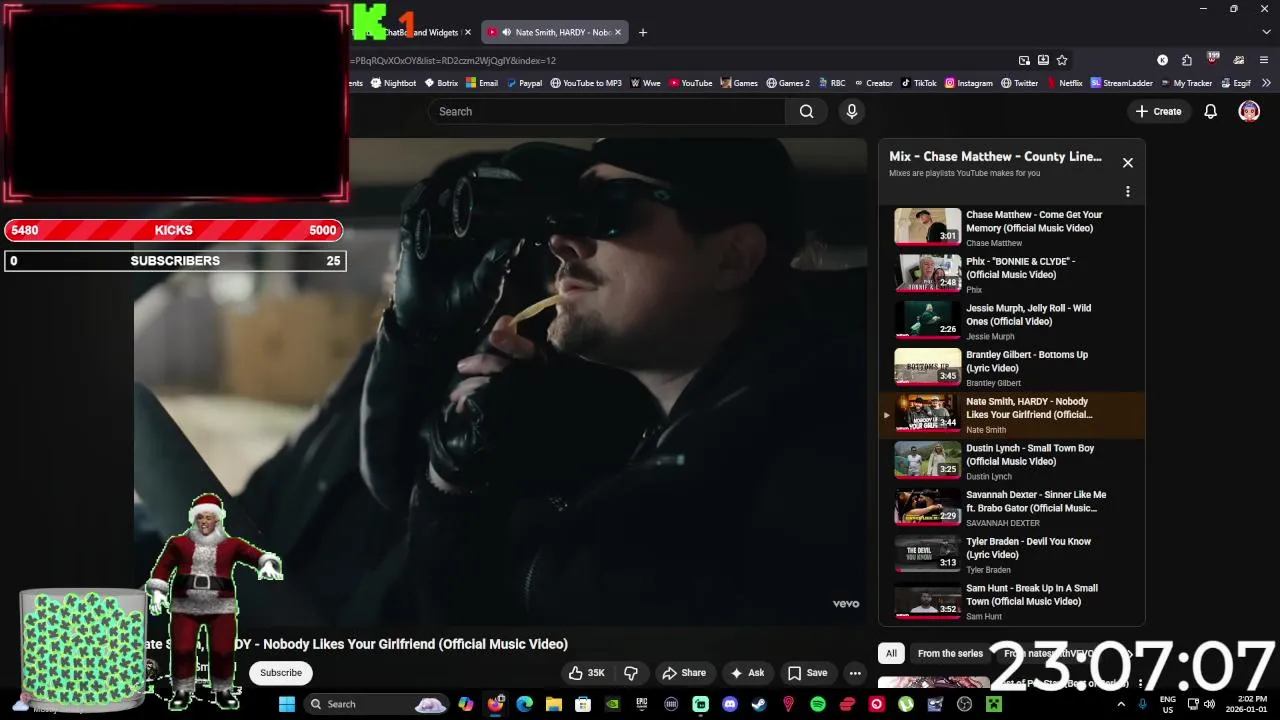
Task: Open the StreamLadder bookmark
Action: coord(1122,83)
